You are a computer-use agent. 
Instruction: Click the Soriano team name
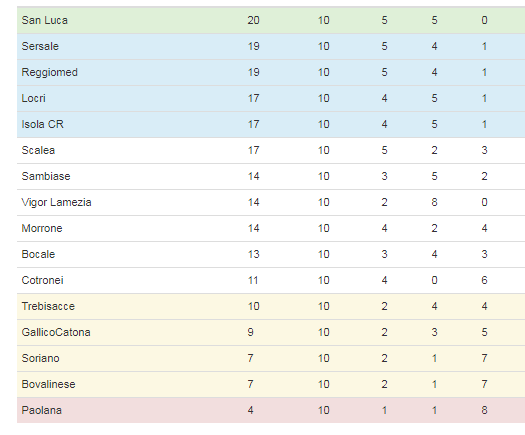point(41,358)
